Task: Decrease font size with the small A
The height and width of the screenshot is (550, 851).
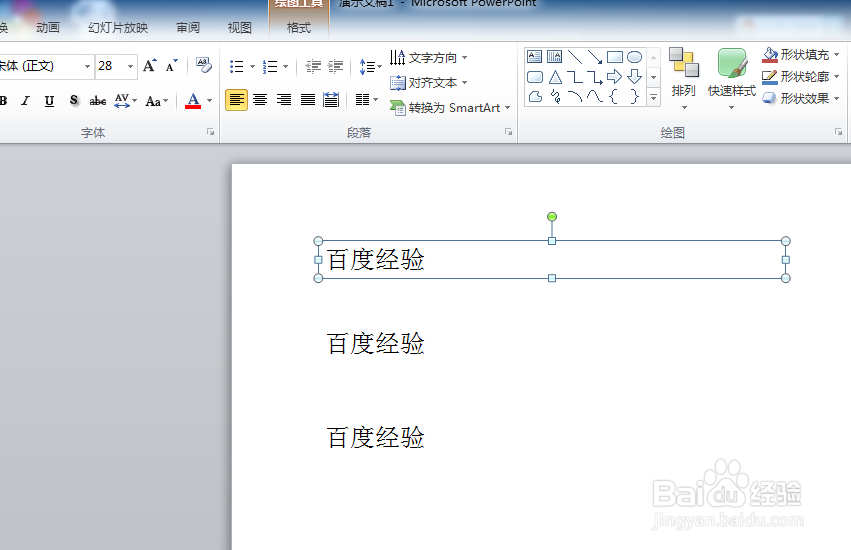Action: point(172,66)
